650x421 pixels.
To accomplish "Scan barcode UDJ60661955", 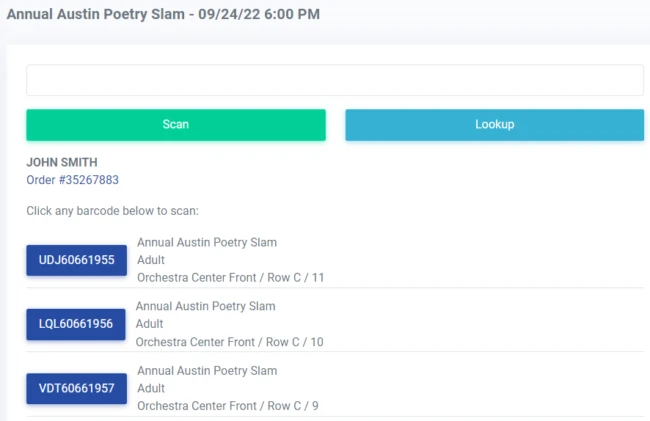I will click(x=76, y=261).
